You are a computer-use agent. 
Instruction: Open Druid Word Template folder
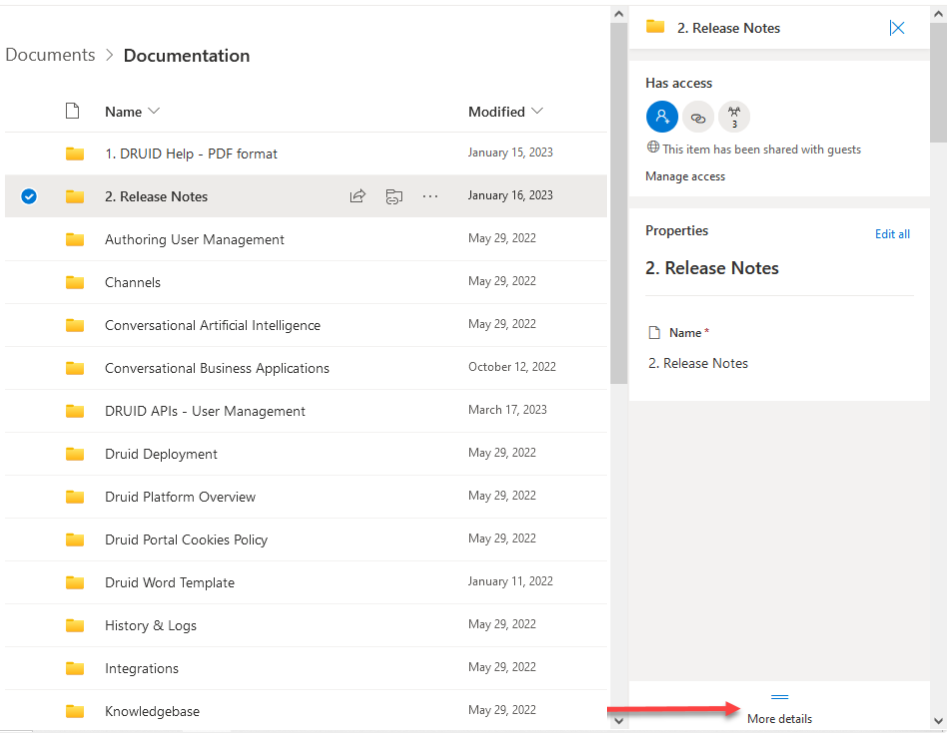[170, 583]
